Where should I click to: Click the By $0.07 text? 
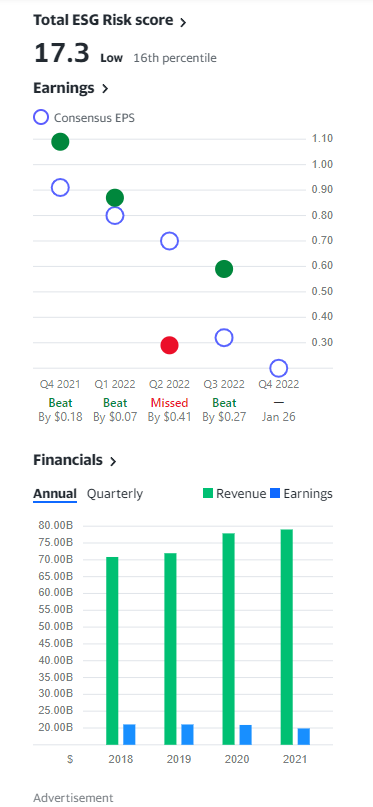pyautogui.click(x=115, y=417)
